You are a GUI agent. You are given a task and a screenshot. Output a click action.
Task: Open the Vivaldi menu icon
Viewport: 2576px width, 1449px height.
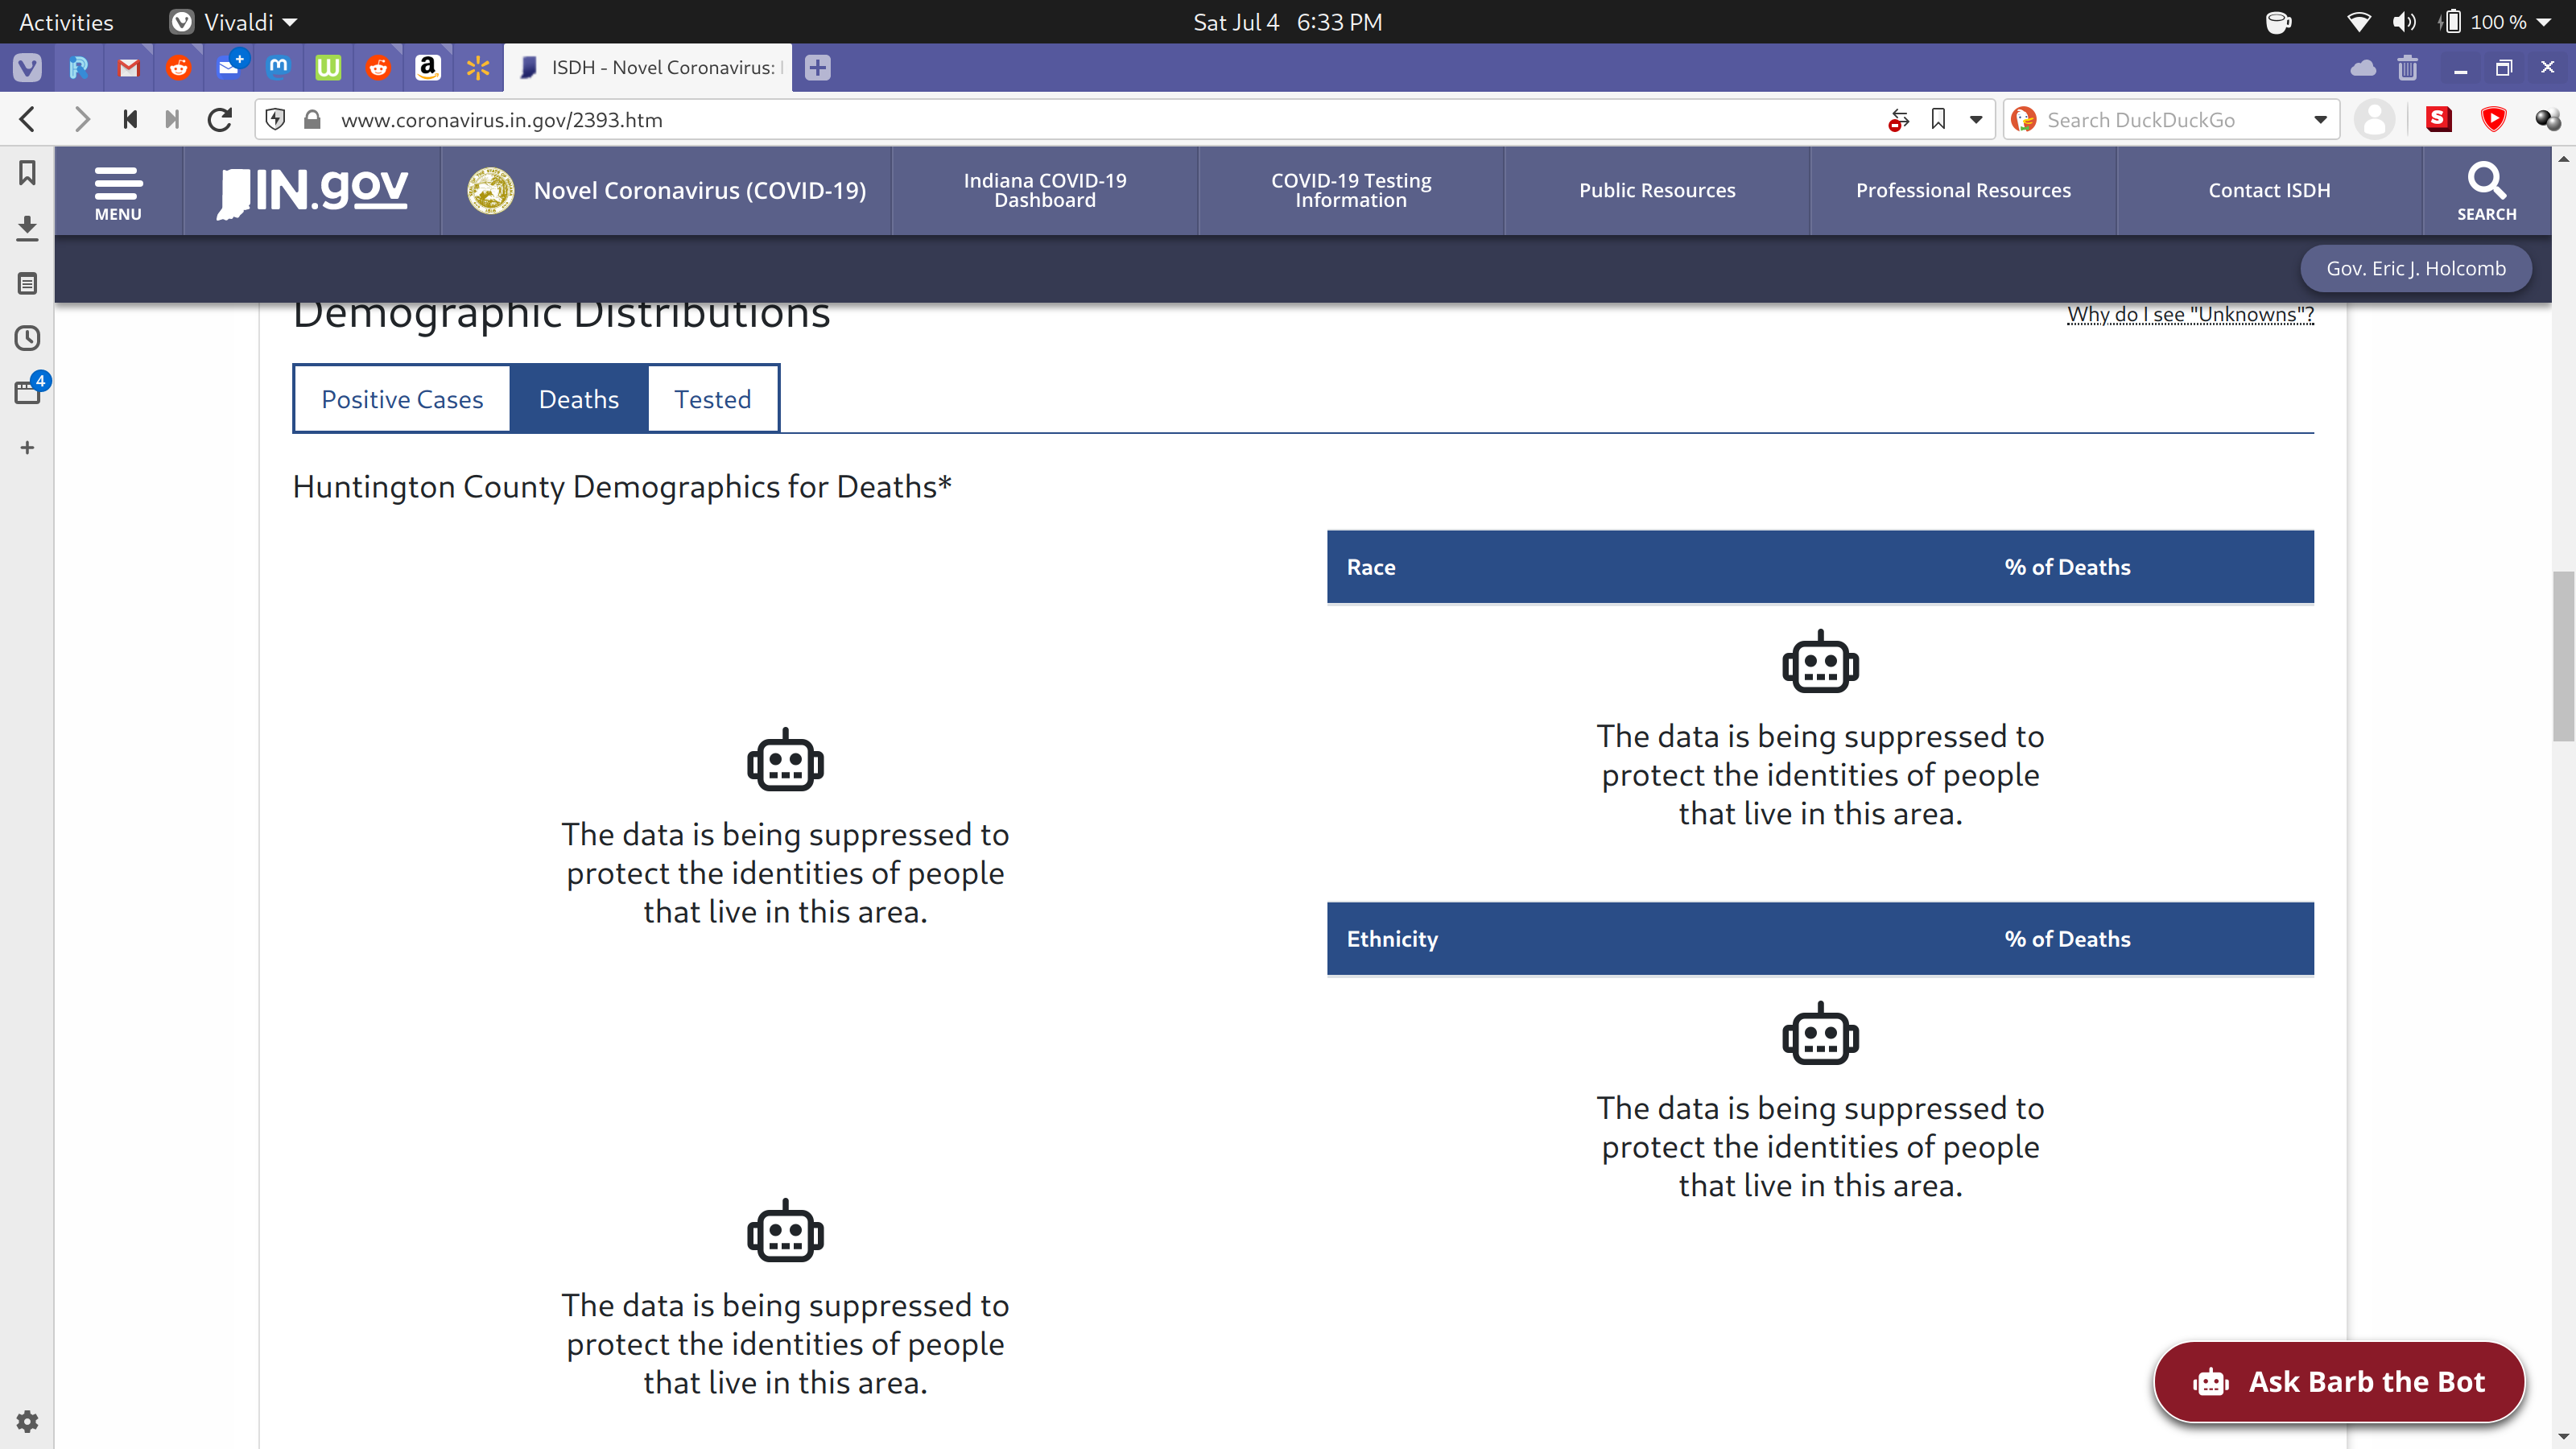[27, 68]
